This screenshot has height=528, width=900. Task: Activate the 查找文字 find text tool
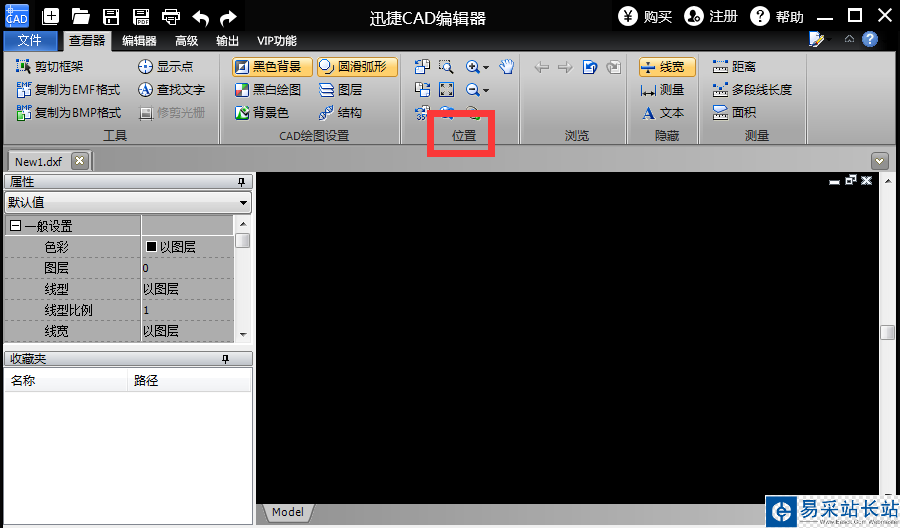click(x=172, y=90)
